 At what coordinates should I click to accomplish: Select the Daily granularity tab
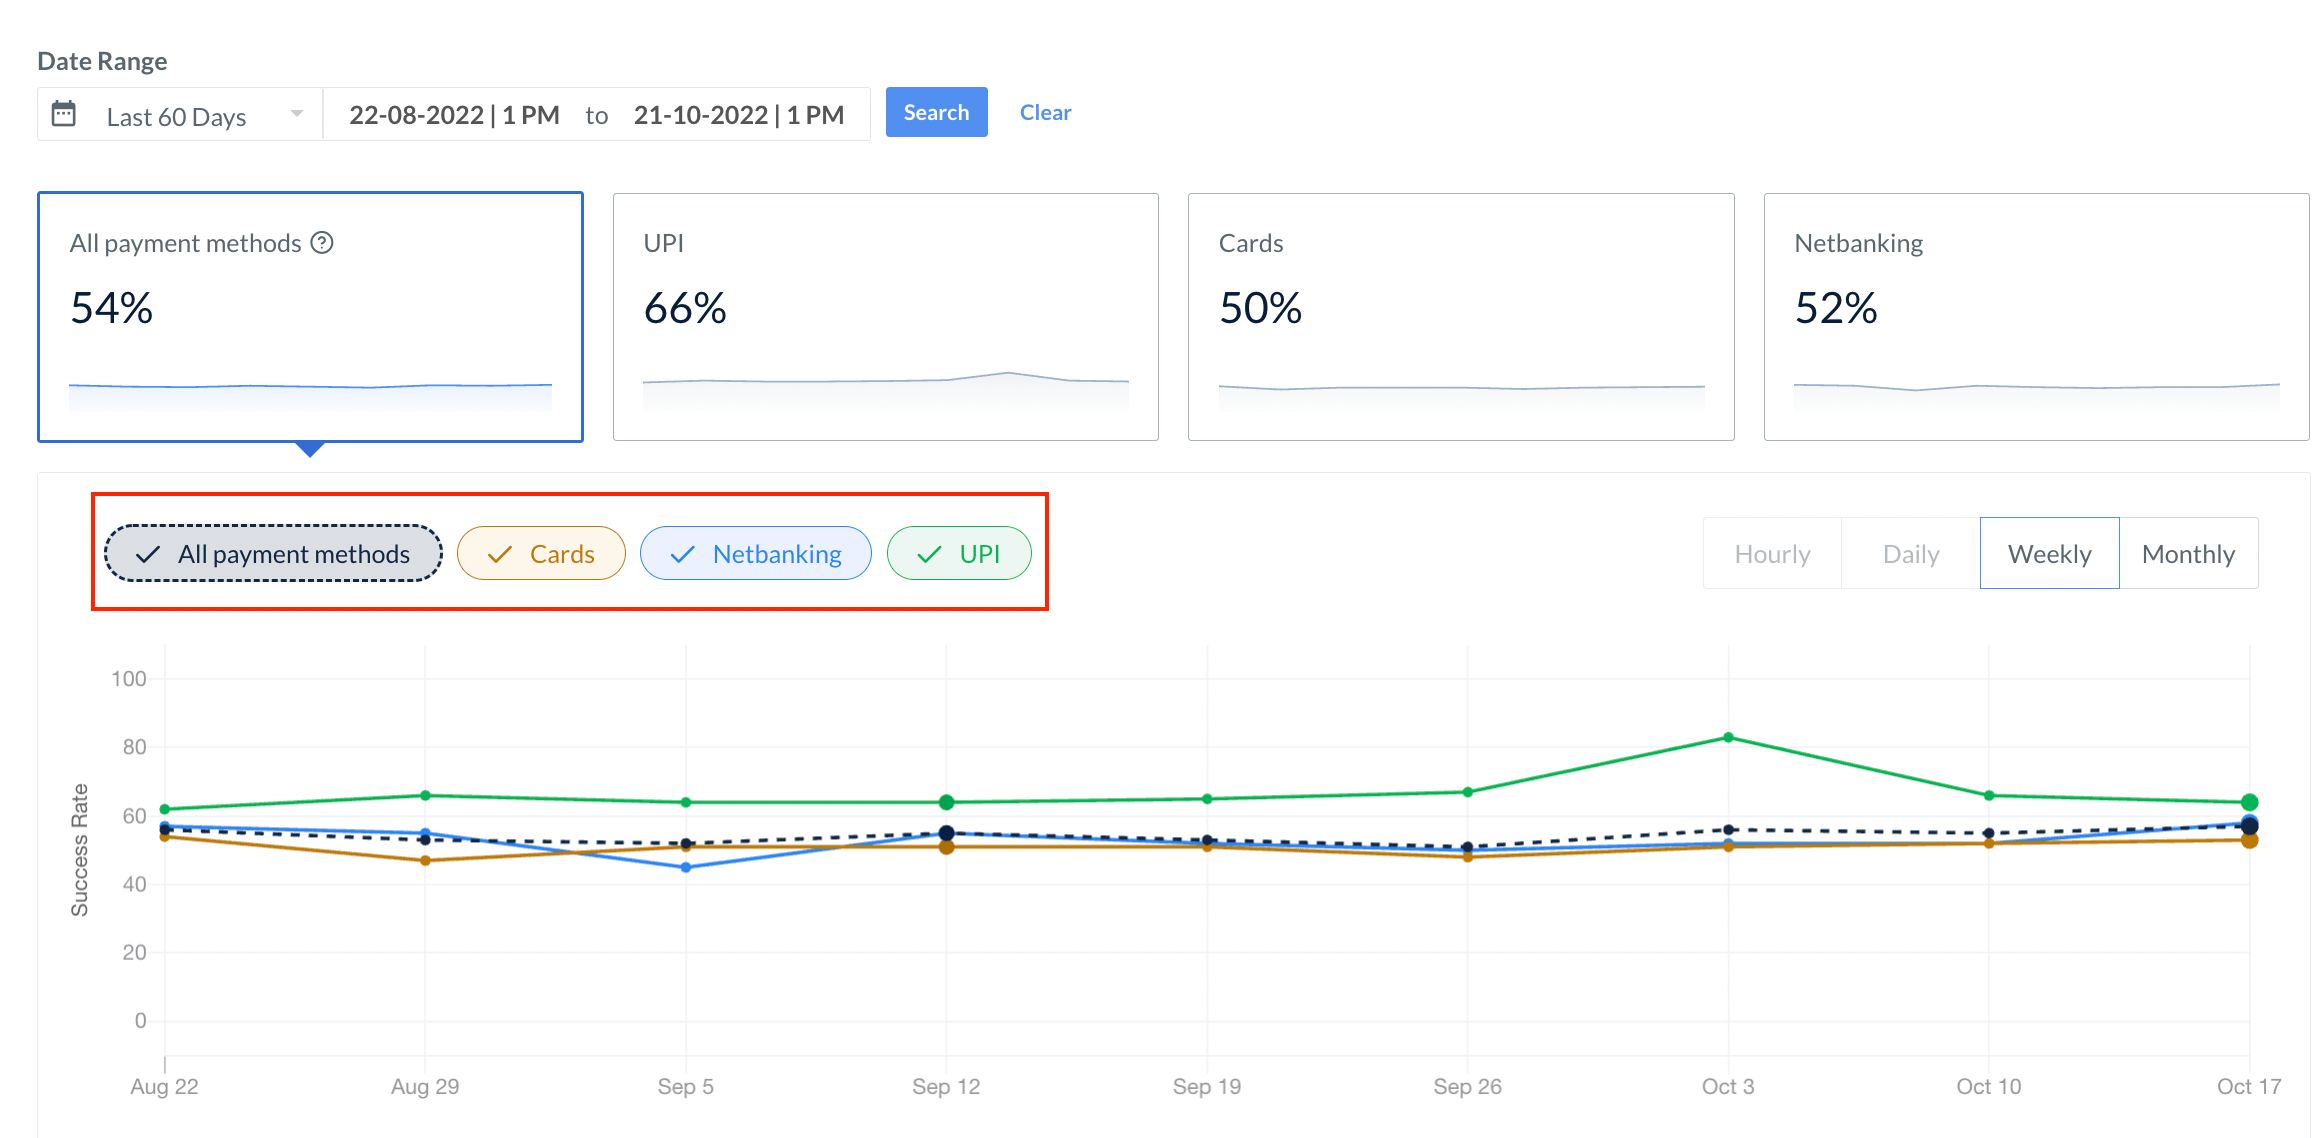point(1910,553)
